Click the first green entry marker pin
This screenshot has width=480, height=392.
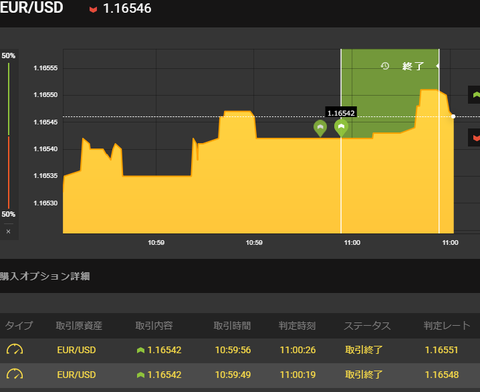(320, 129)
